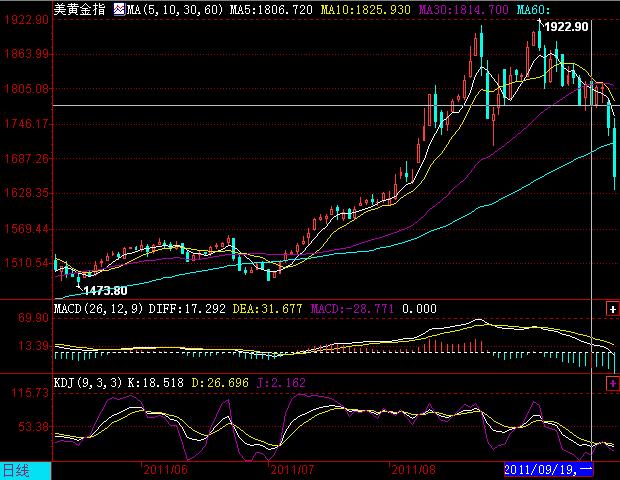Click the D:26.696 value
This screenshot has width=620, height=480.
pos(220,382)
